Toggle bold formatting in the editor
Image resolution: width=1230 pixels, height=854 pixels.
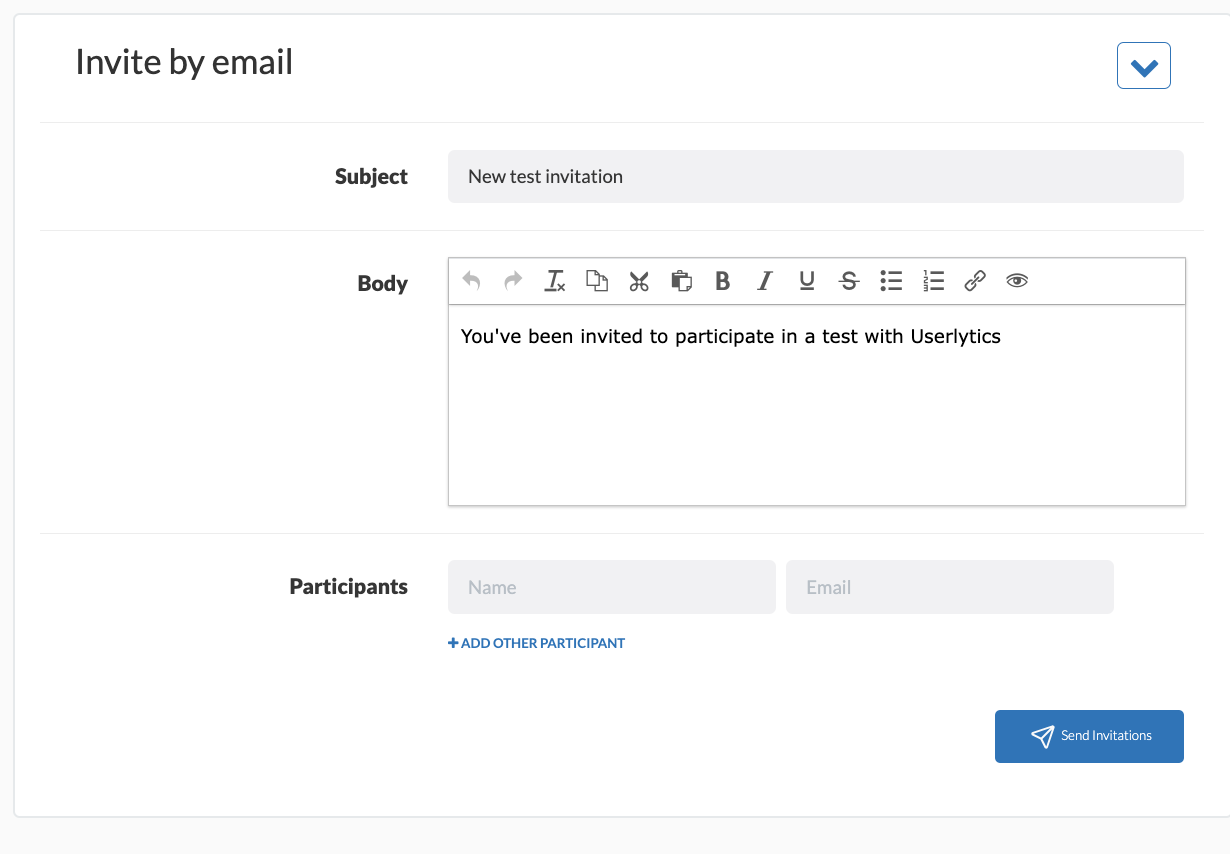pos(722,281)
